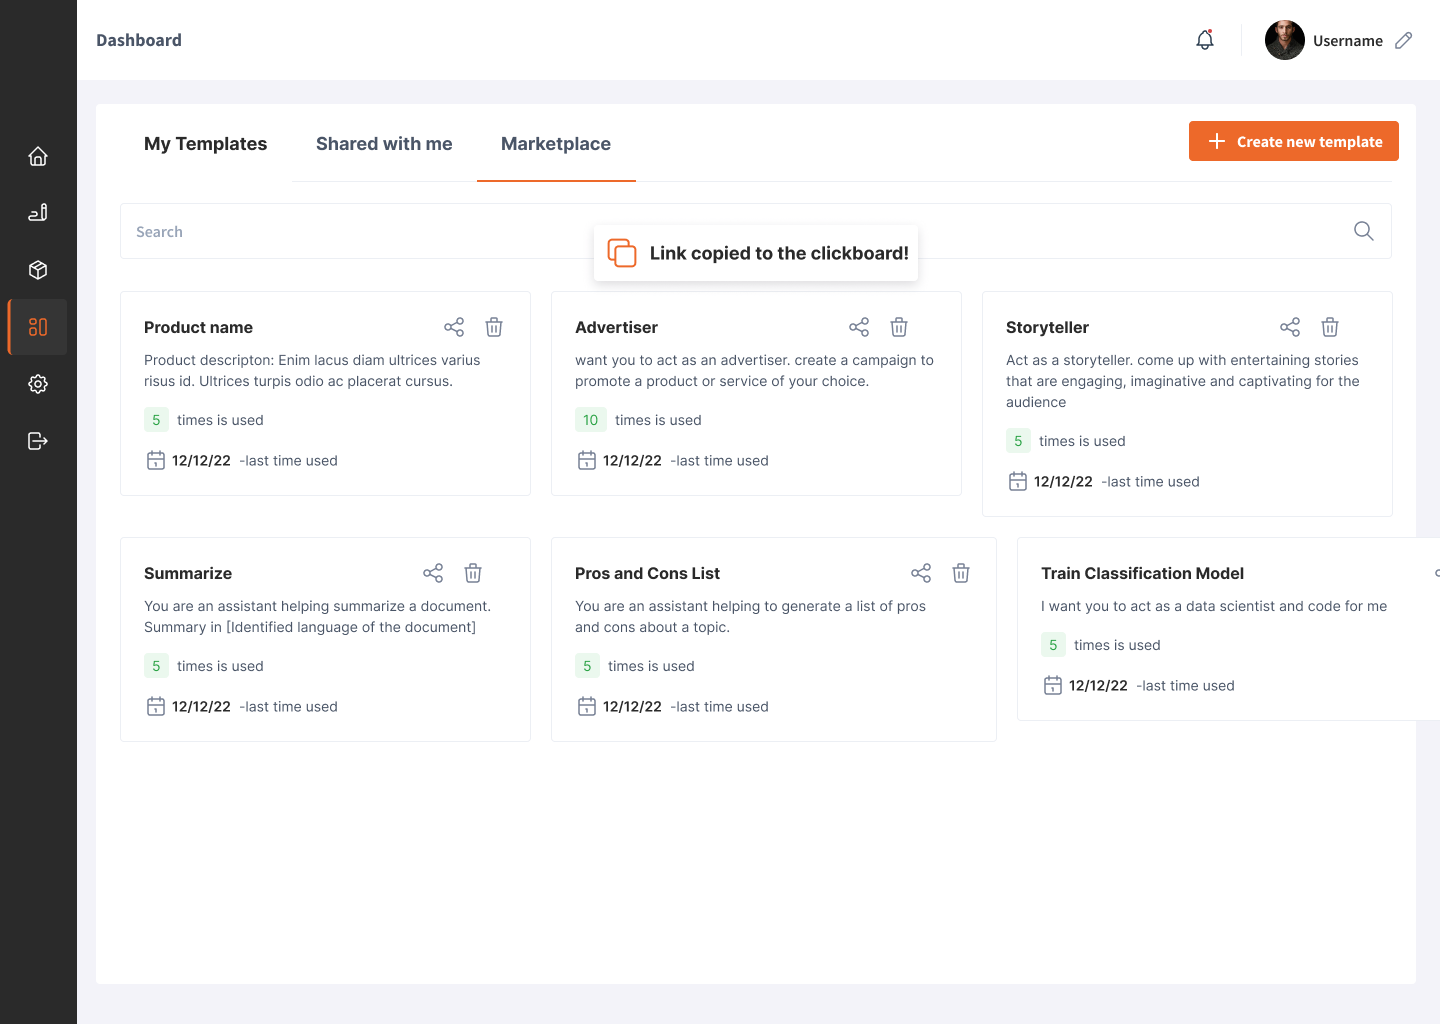Open Home from the sidebar
Image resolution: width=1440 pixels, height=1024 pixels.
point(38,156)
